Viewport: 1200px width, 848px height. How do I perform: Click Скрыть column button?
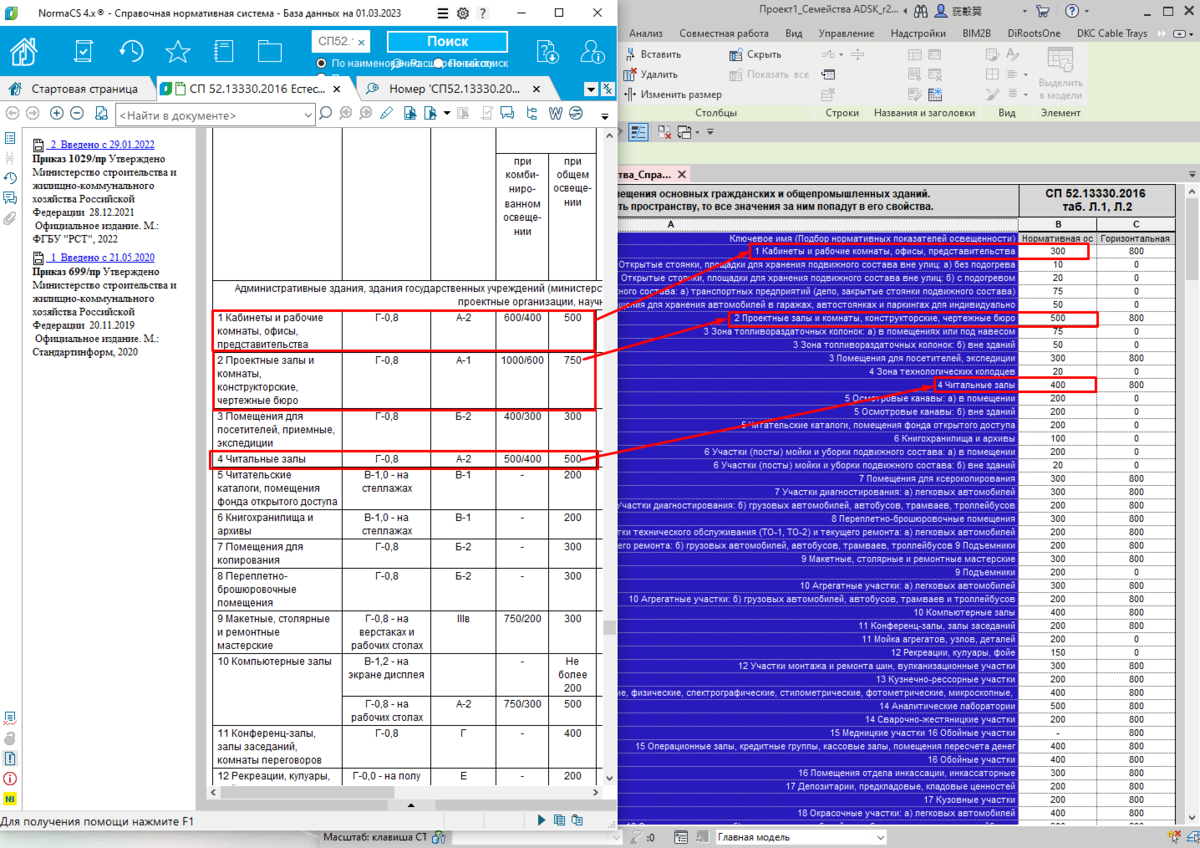pos(755,54)
